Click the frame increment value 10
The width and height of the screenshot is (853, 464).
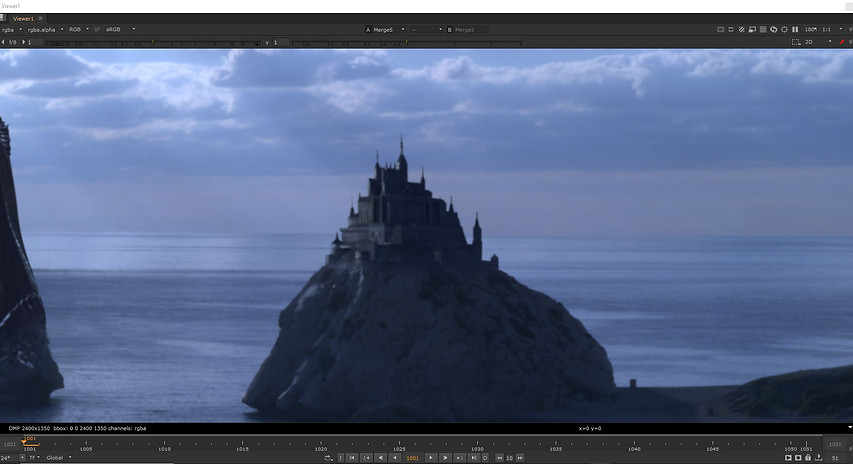point(510,458)
